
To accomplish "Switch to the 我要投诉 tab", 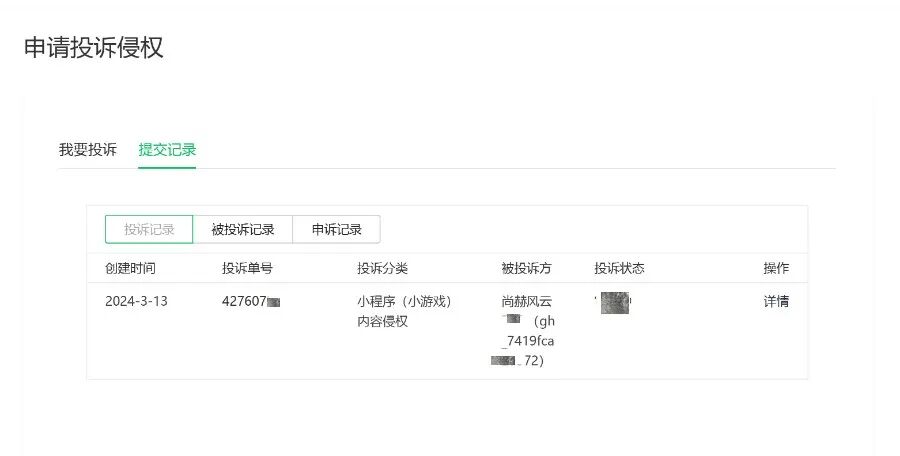I will (88, 150).
